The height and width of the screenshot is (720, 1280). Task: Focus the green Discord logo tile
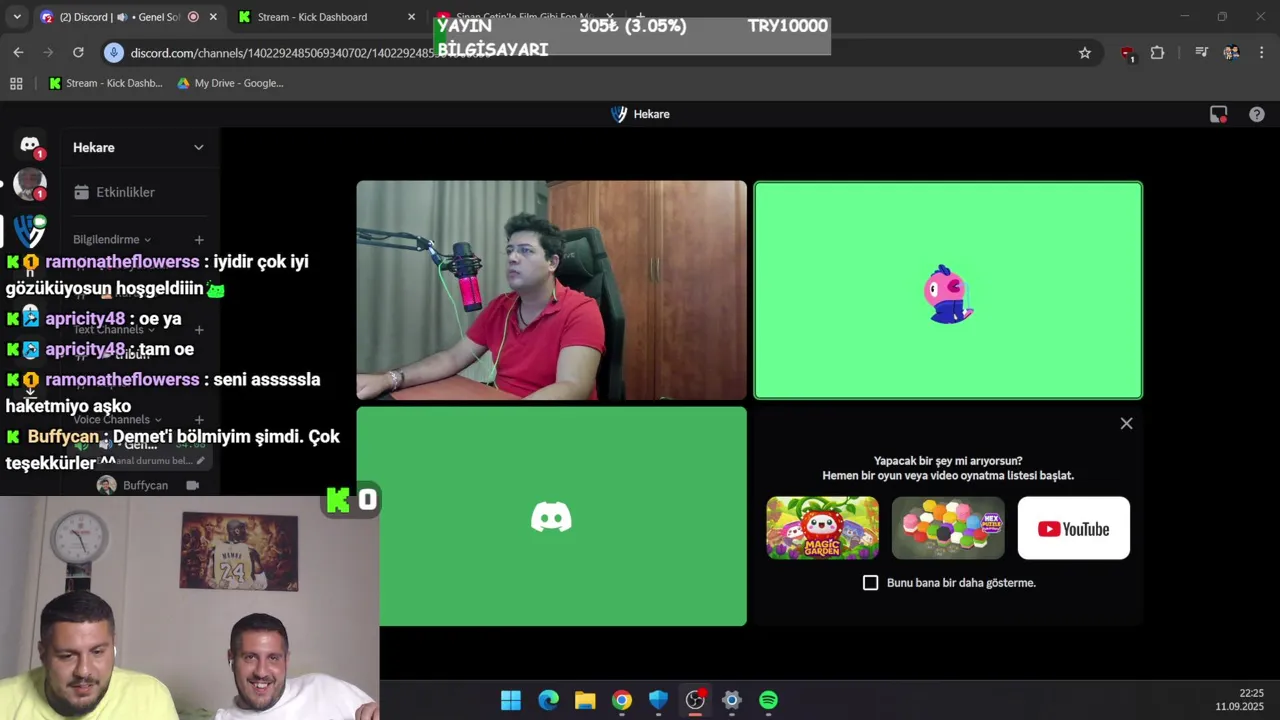click(x=551, y=516)
